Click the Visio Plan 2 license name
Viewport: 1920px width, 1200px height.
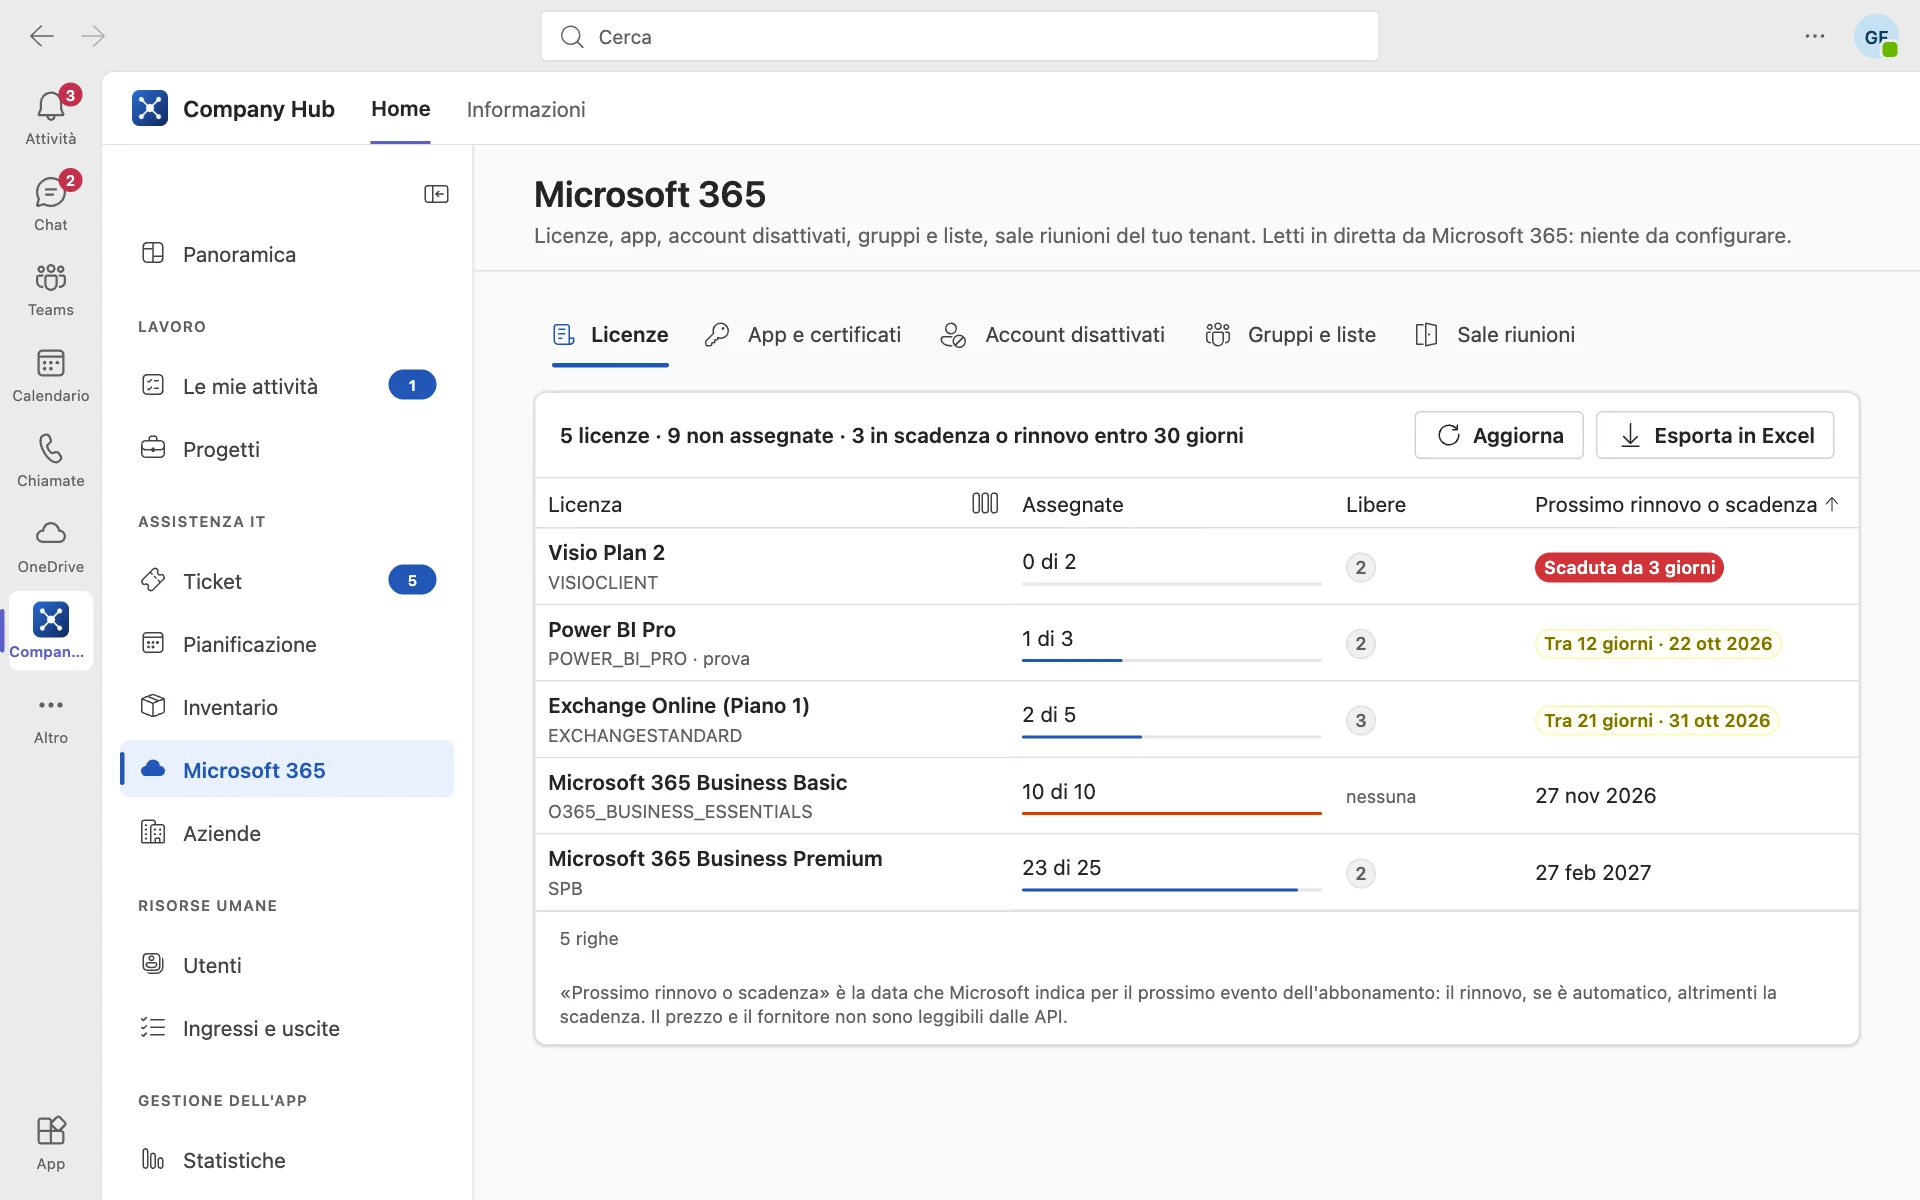point(606,552)
